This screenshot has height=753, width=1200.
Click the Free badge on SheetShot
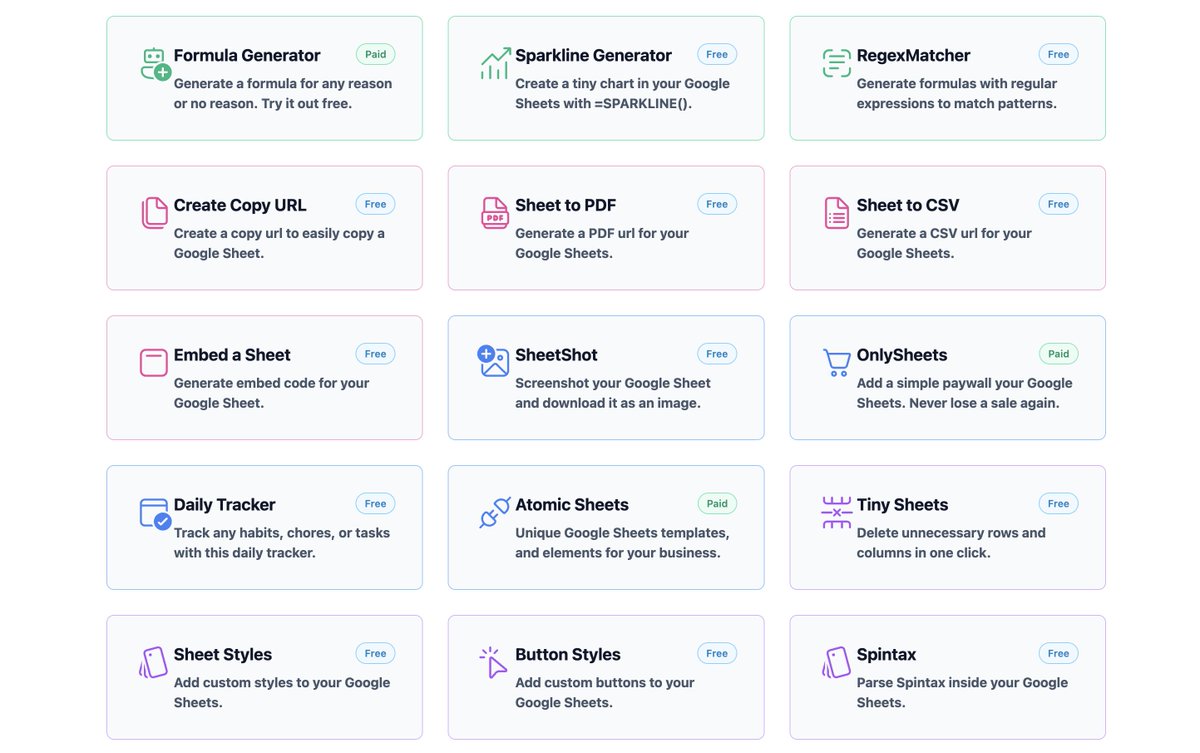coord(716,353)
